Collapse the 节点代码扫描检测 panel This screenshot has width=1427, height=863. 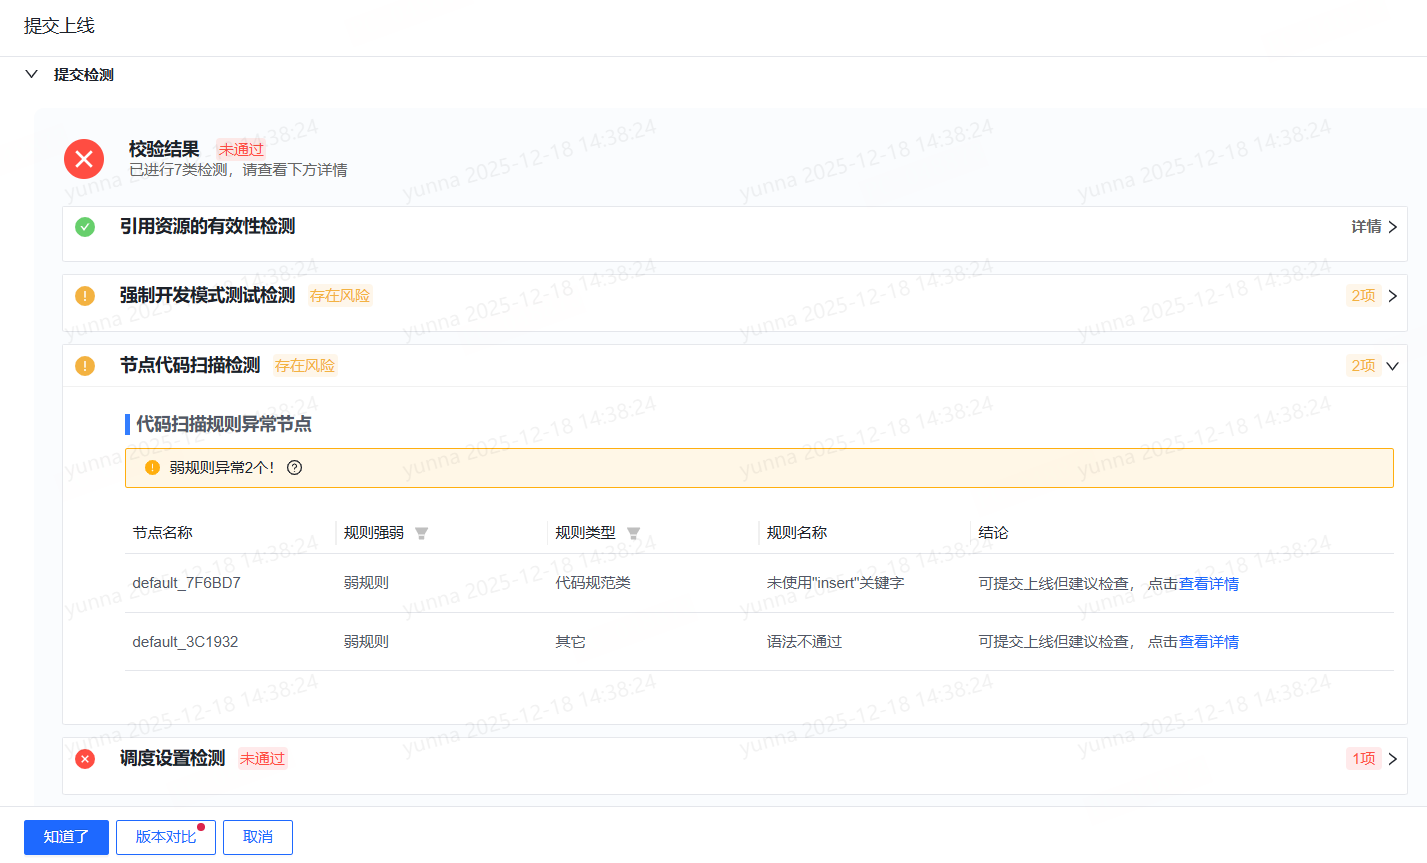pyautogui.click(x=1392, y=366)
